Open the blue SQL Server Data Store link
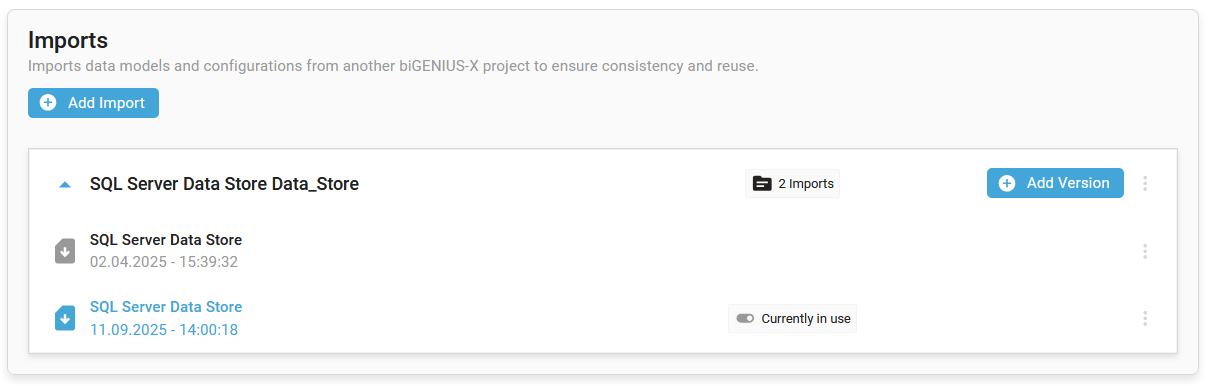Image resolution: width=1214 pixels, height=385 pixels. [166, 307]
